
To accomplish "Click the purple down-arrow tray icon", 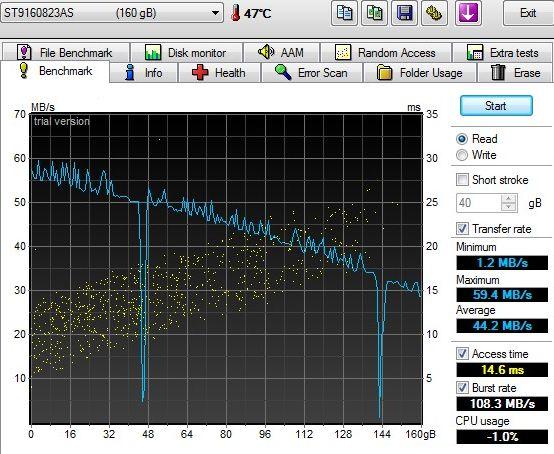I will [468, 13].
